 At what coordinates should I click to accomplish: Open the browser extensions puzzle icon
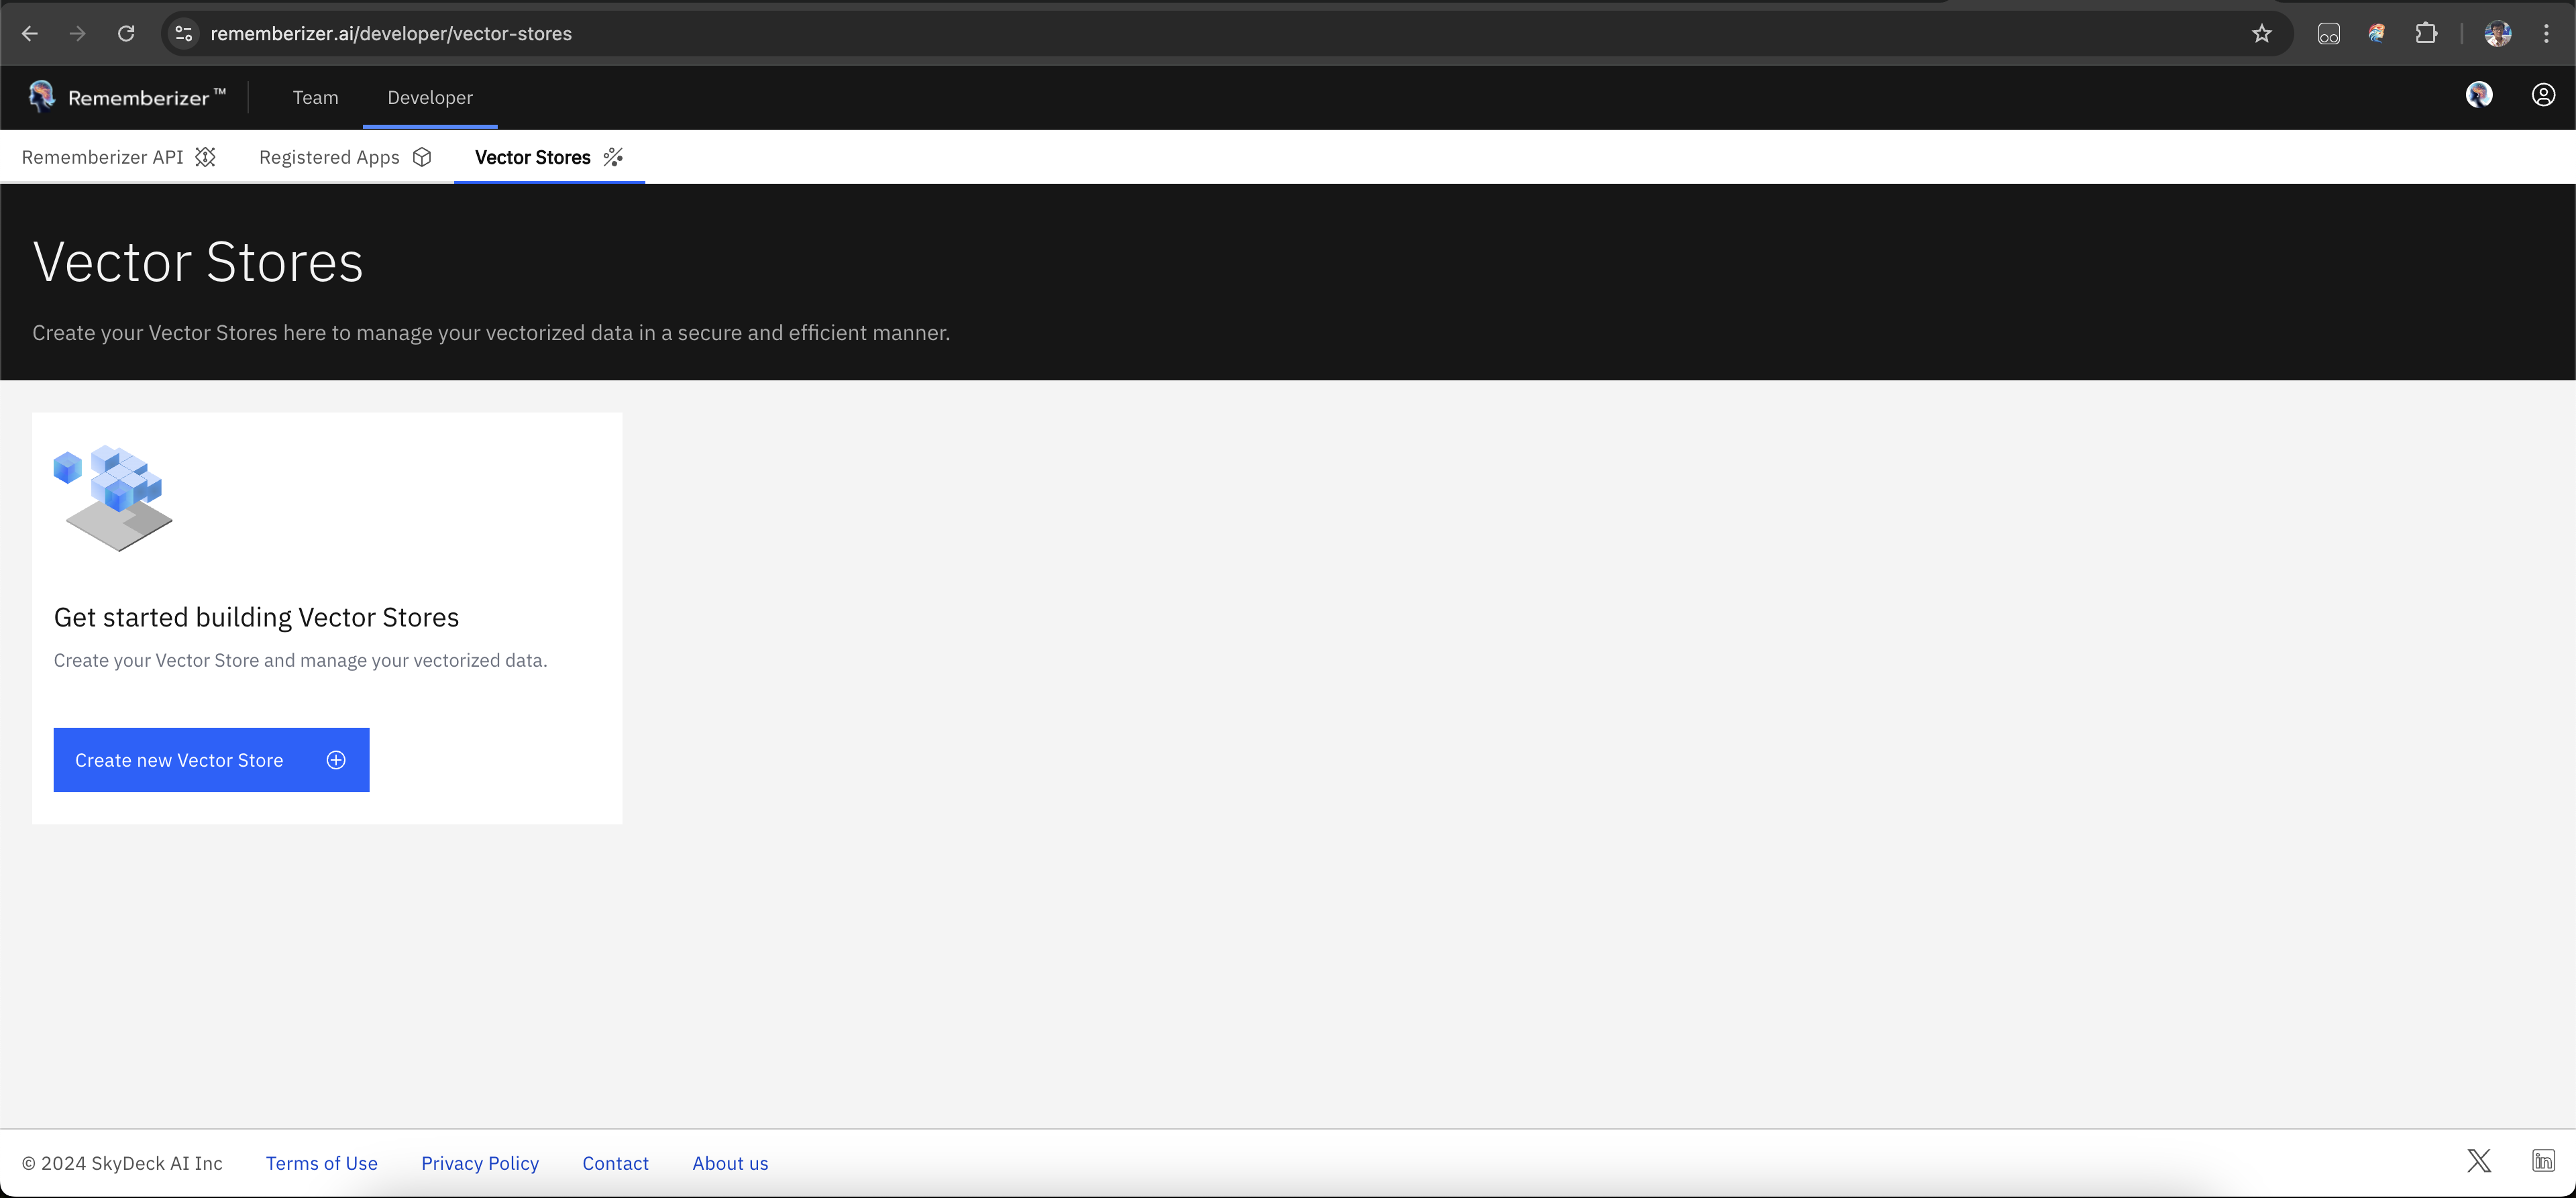[x=2426, y=34]
